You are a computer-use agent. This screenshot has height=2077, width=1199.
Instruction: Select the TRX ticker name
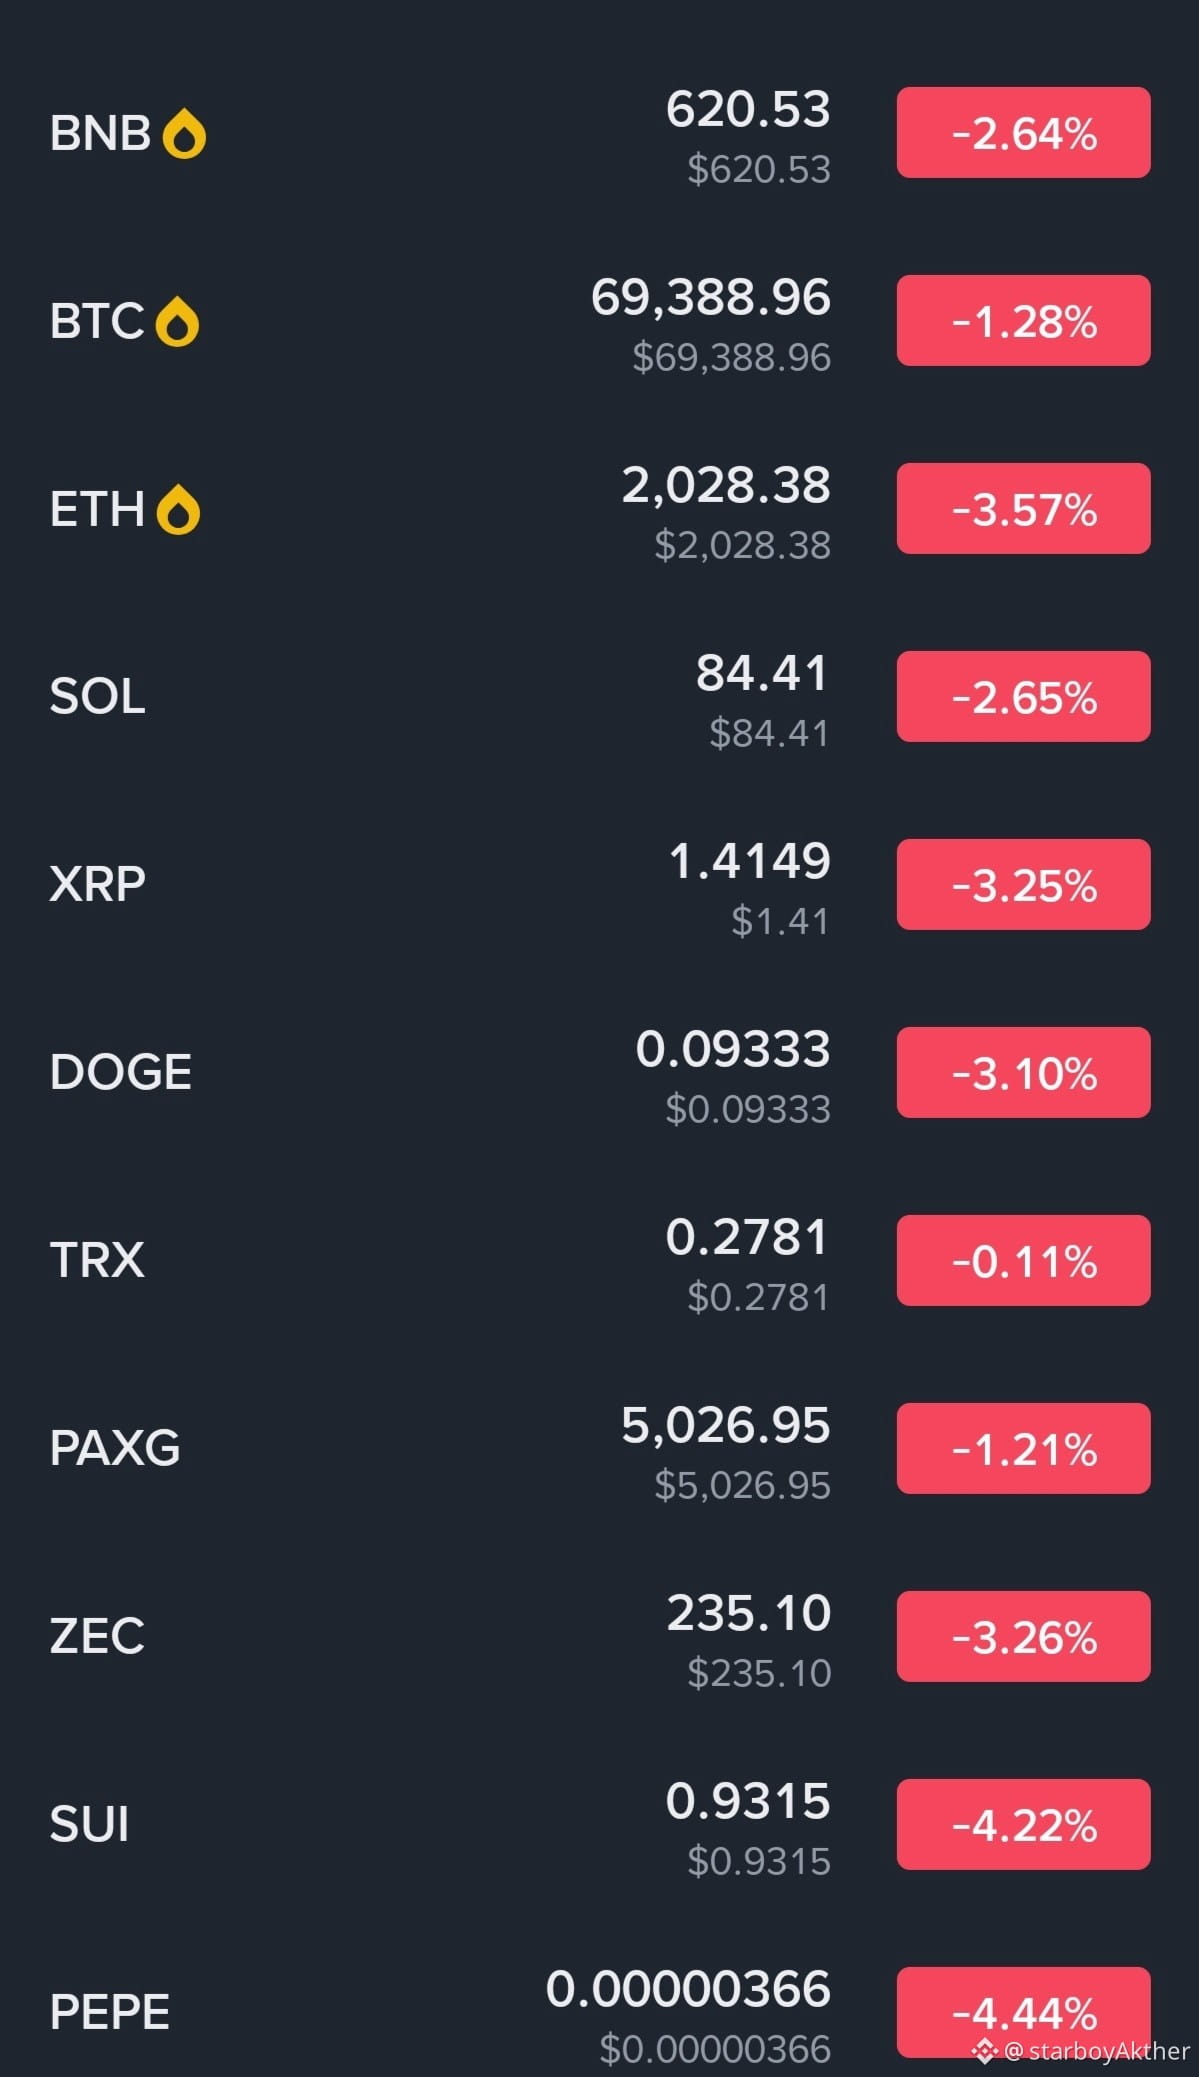click(97, 1260)
